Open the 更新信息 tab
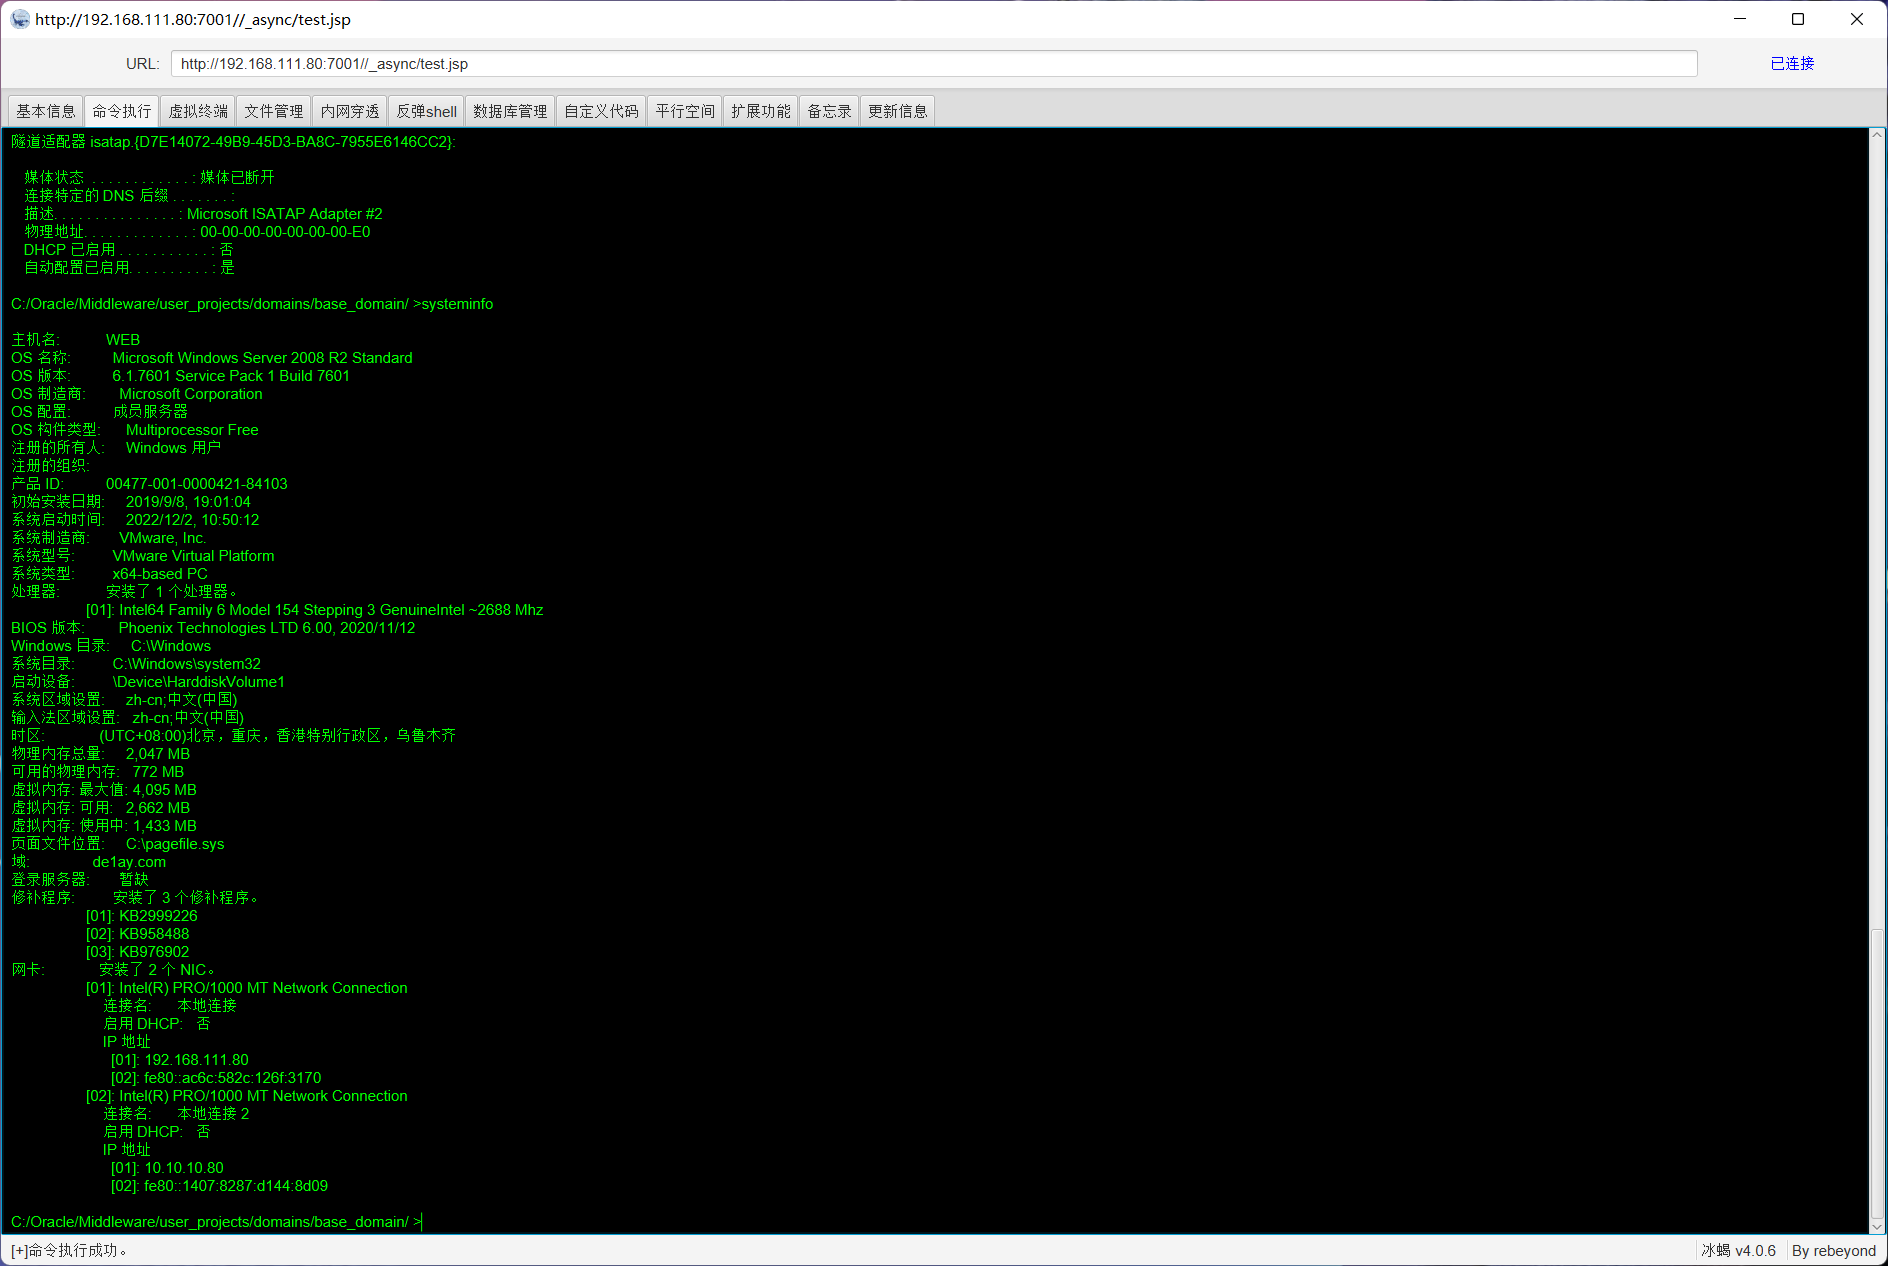This screenshot has height=1266, width=1888. 898,111
